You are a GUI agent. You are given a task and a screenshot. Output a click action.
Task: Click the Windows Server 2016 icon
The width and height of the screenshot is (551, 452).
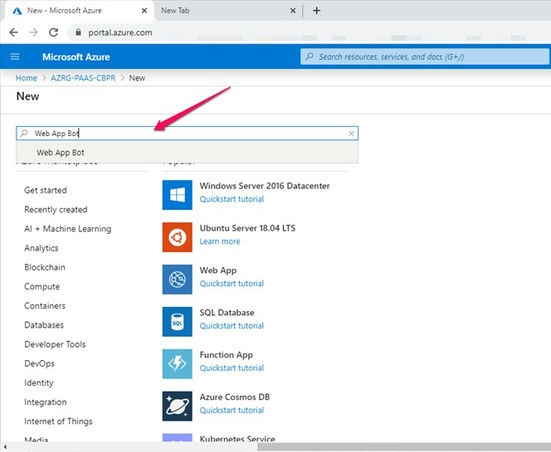tap(177, 195)
